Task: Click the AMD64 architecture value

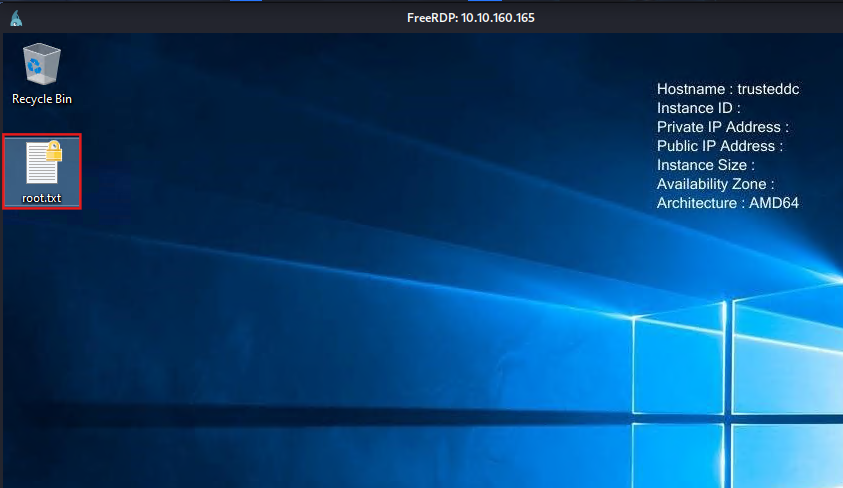Action: 774,203
